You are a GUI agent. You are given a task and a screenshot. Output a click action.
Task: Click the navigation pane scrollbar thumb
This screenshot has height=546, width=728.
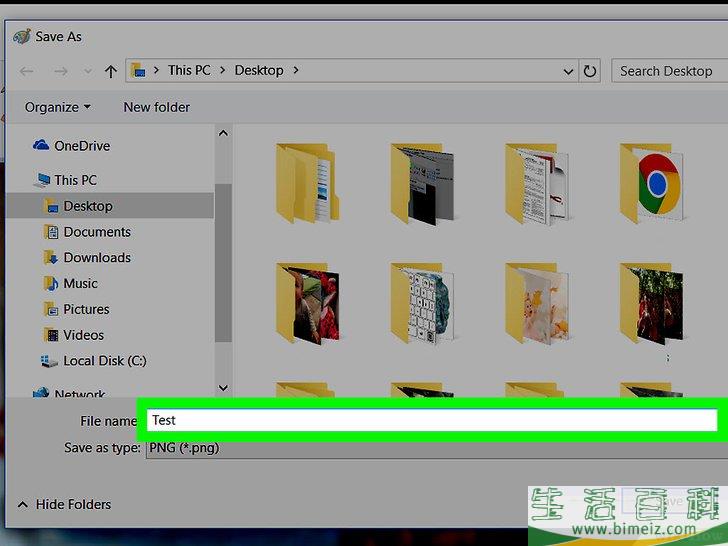[x=223, y=263]
